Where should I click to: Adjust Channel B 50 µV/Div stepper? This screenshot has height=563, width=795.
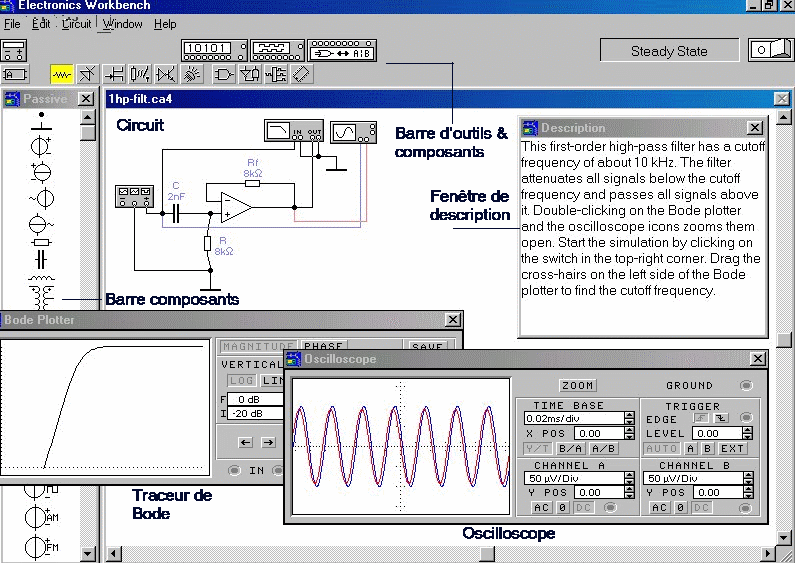click(x=748, y=478)
